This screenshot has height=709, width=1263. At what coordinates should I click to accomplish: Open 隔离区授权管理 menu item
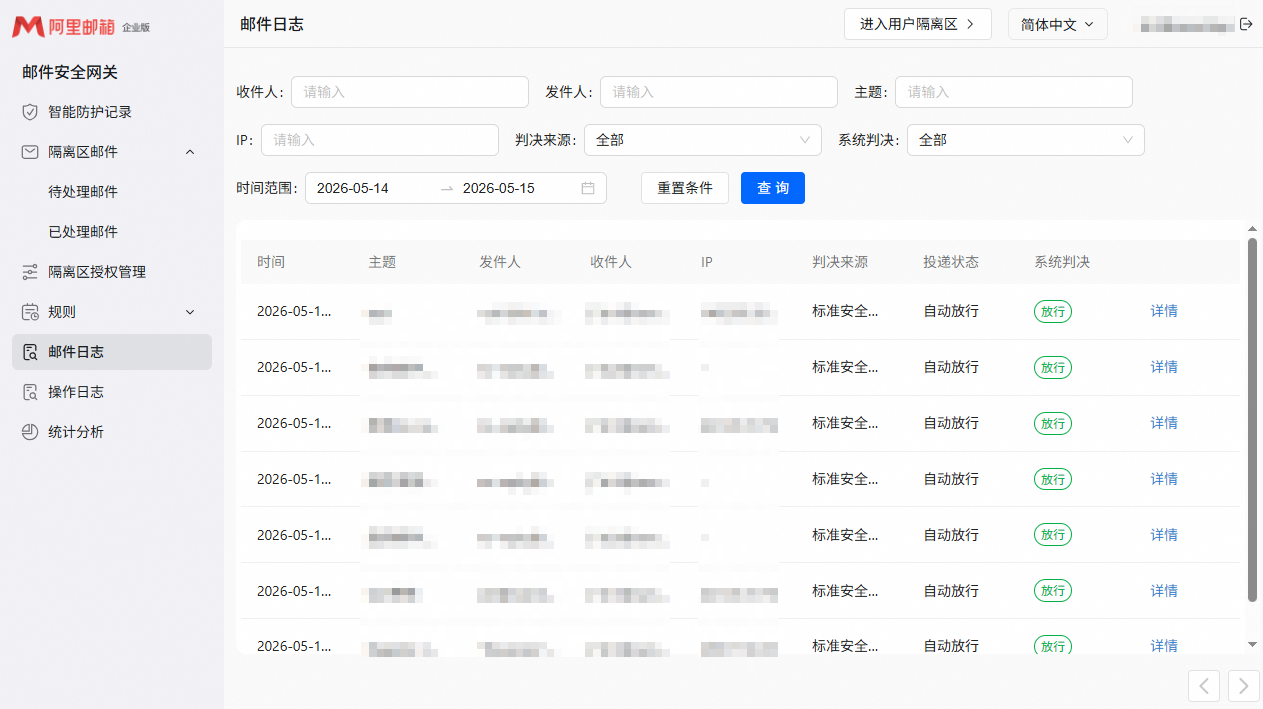coord(112,272)
